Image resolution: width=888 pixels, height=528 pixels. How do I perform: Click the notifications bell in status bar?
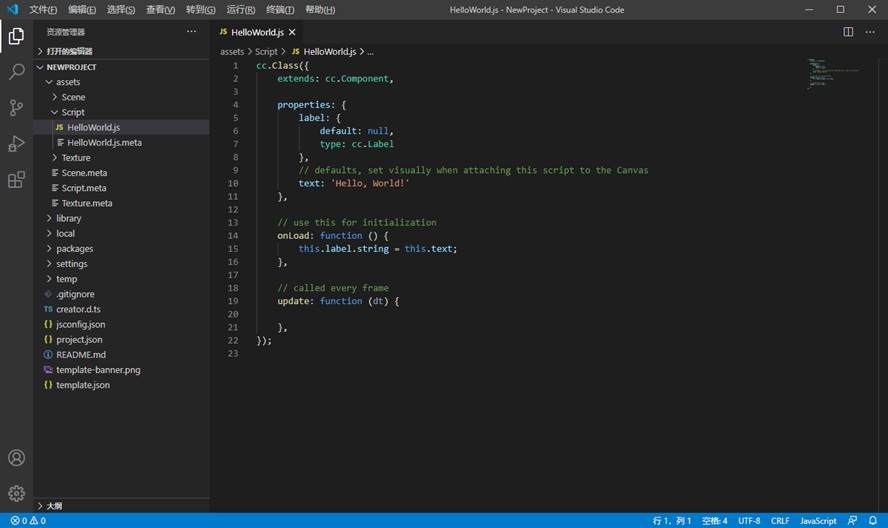[x=873, y=521]
